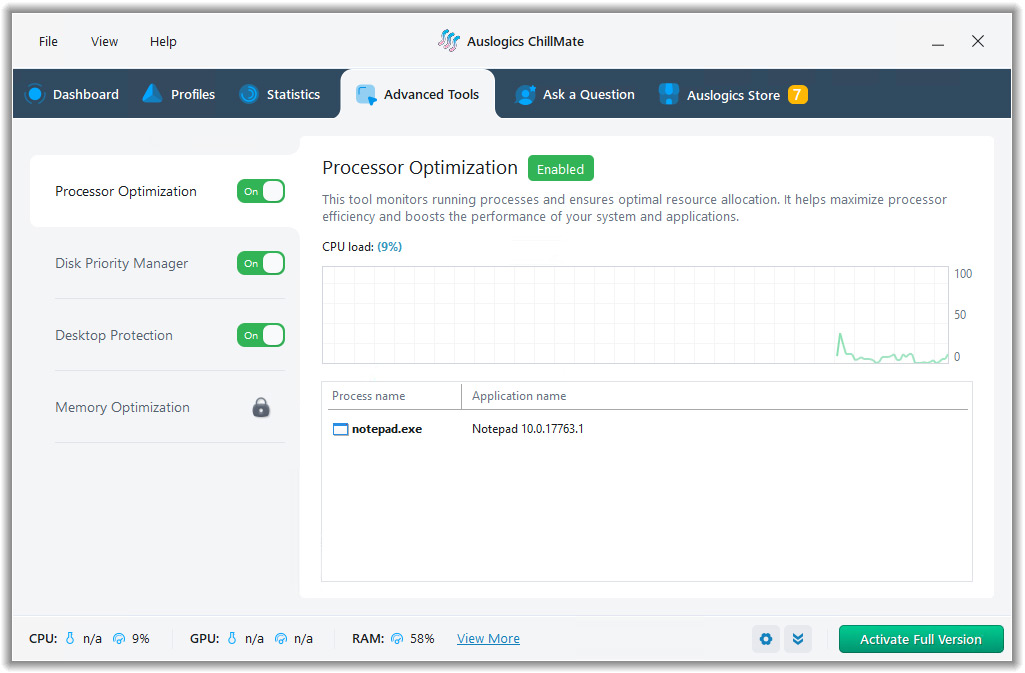Select the Advanced Tools tab
The height and width of the screenshot is (673, 1025).
click(x=418, y=94)
